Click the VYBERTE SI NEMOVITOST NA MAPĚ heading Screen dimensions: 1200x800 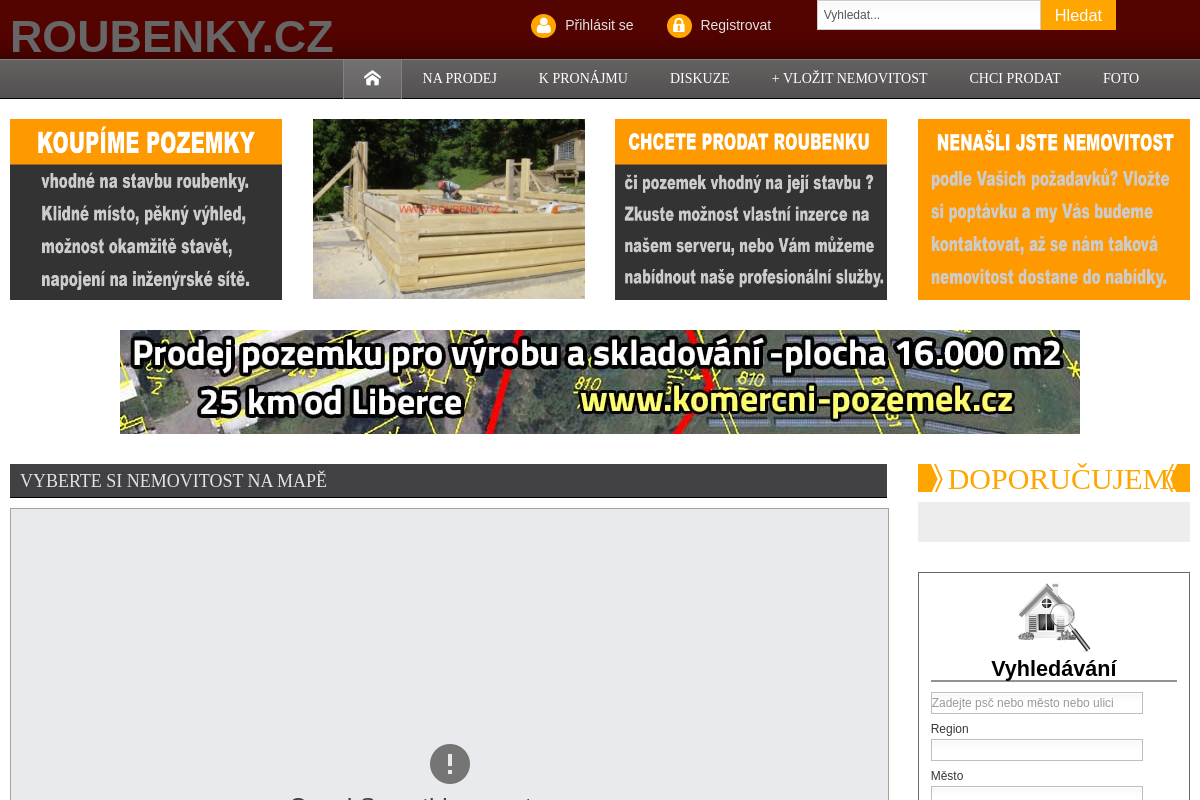point(173,481)
